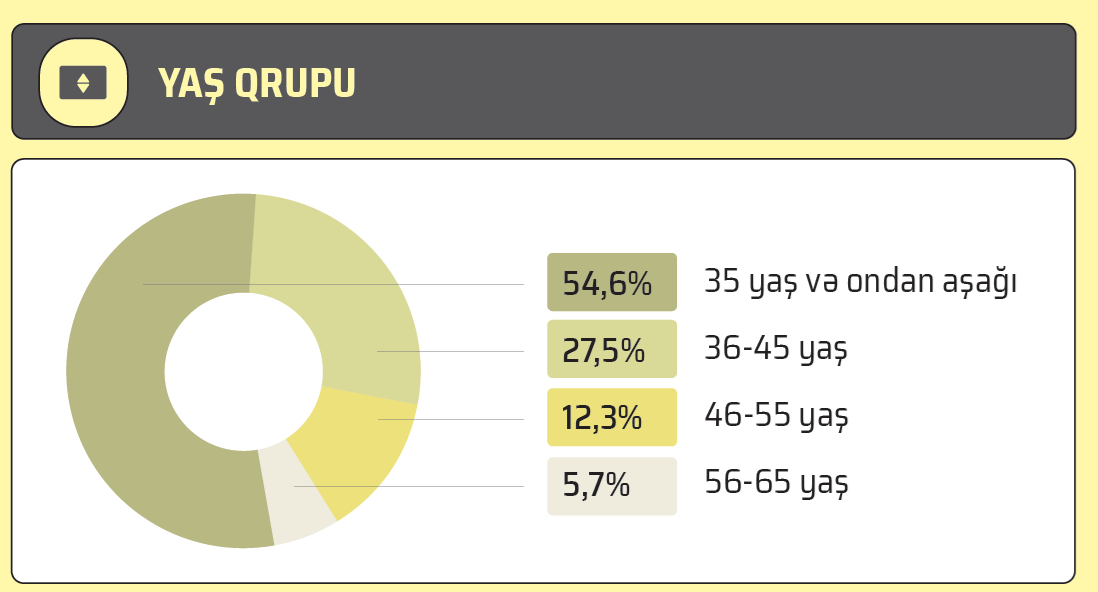Screen dimensions: 1098x592
Task: Select the 5,7% legend swatch
Action: (x=611, y=486)
